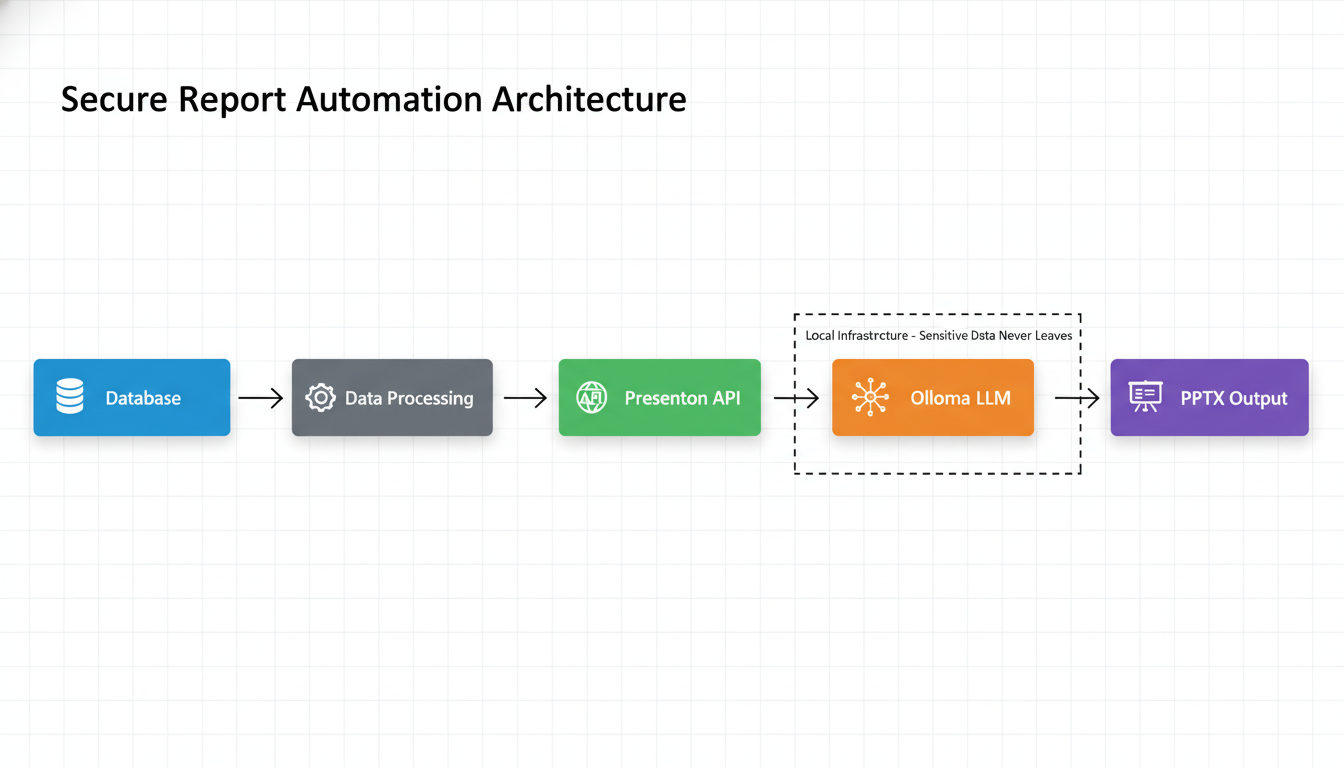Expand the Data Processing block
Screen dimensions: 1344x768
click(x=391, y=397)
